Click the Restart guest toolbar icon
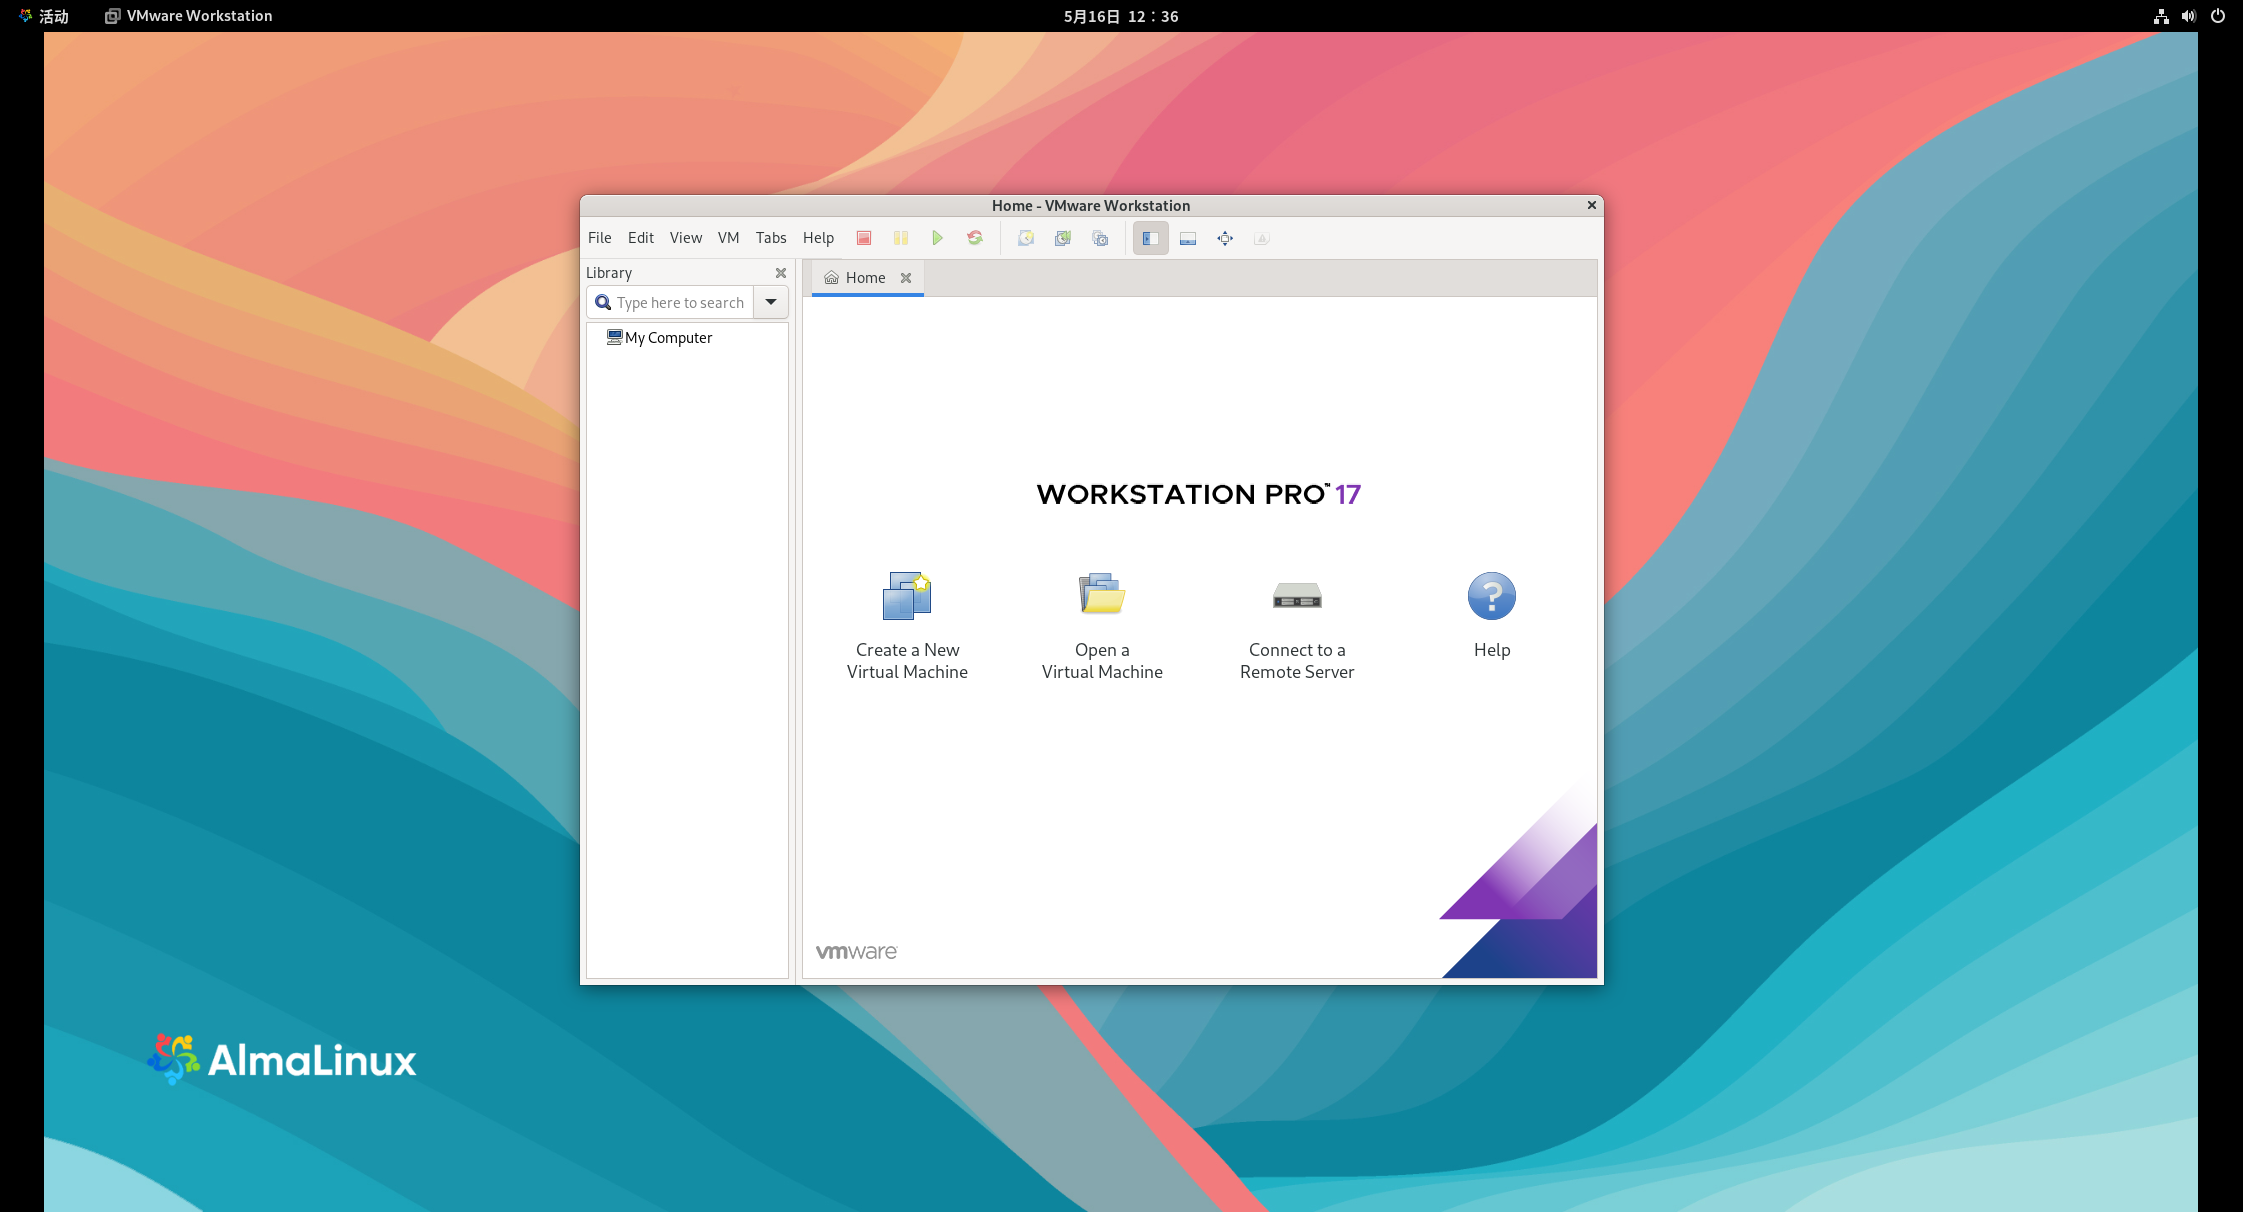The width and height of the screenshot is (2243, 1212). tap(975, 238)
